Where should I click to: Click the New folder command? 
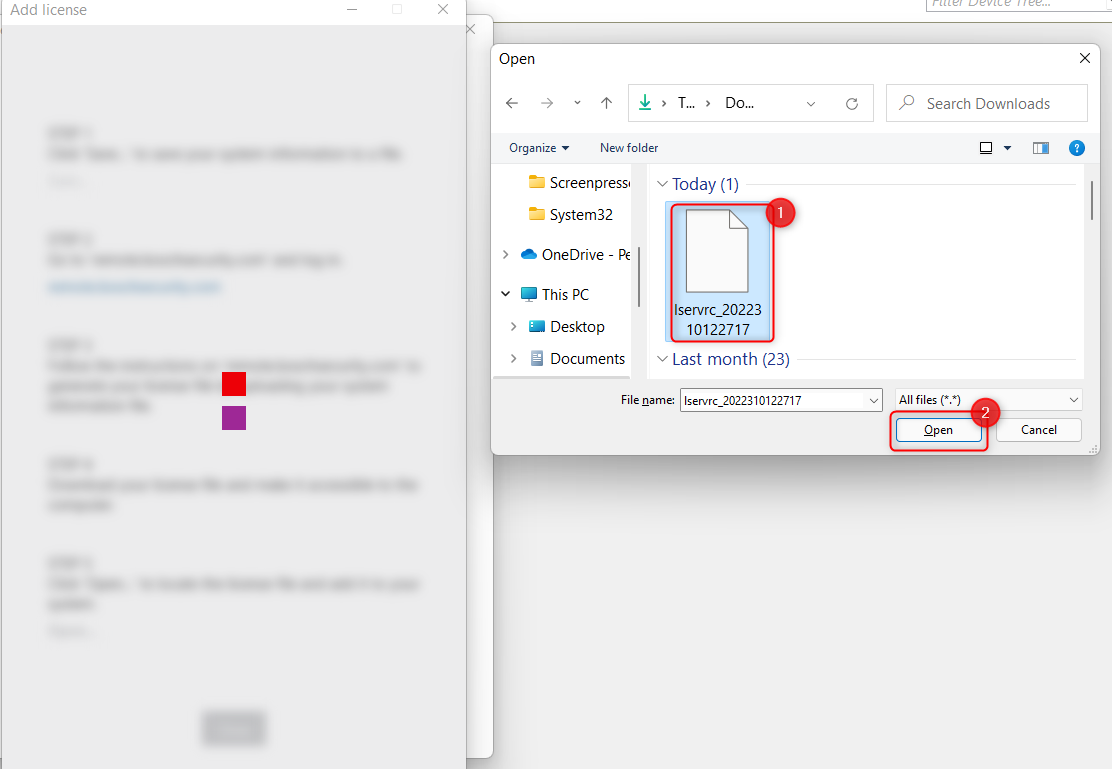click(x=629, y=148)
